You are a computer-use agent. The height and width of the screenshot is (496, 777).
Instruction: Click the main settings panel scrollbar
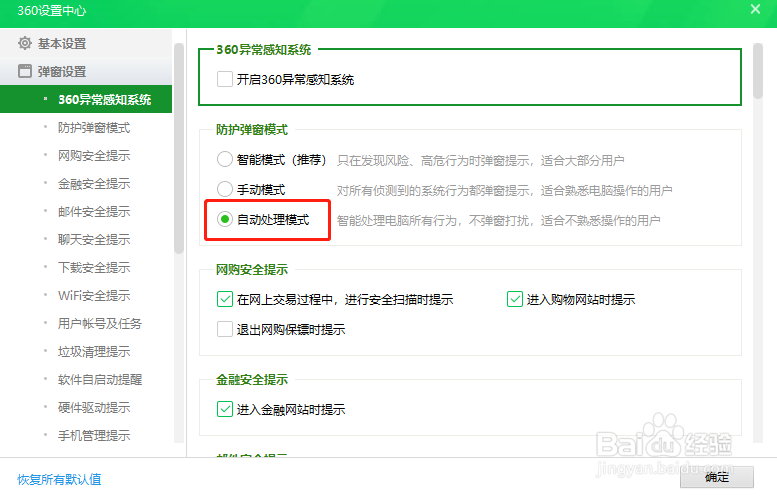(x=758, y=71)
